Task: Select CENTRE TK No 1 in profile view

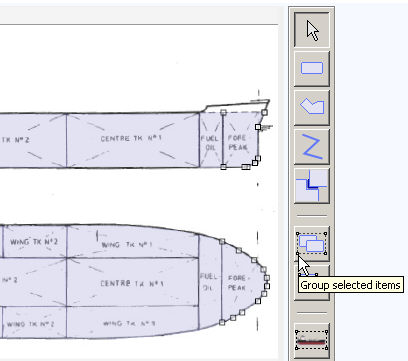Action: [x=133, y=140]
